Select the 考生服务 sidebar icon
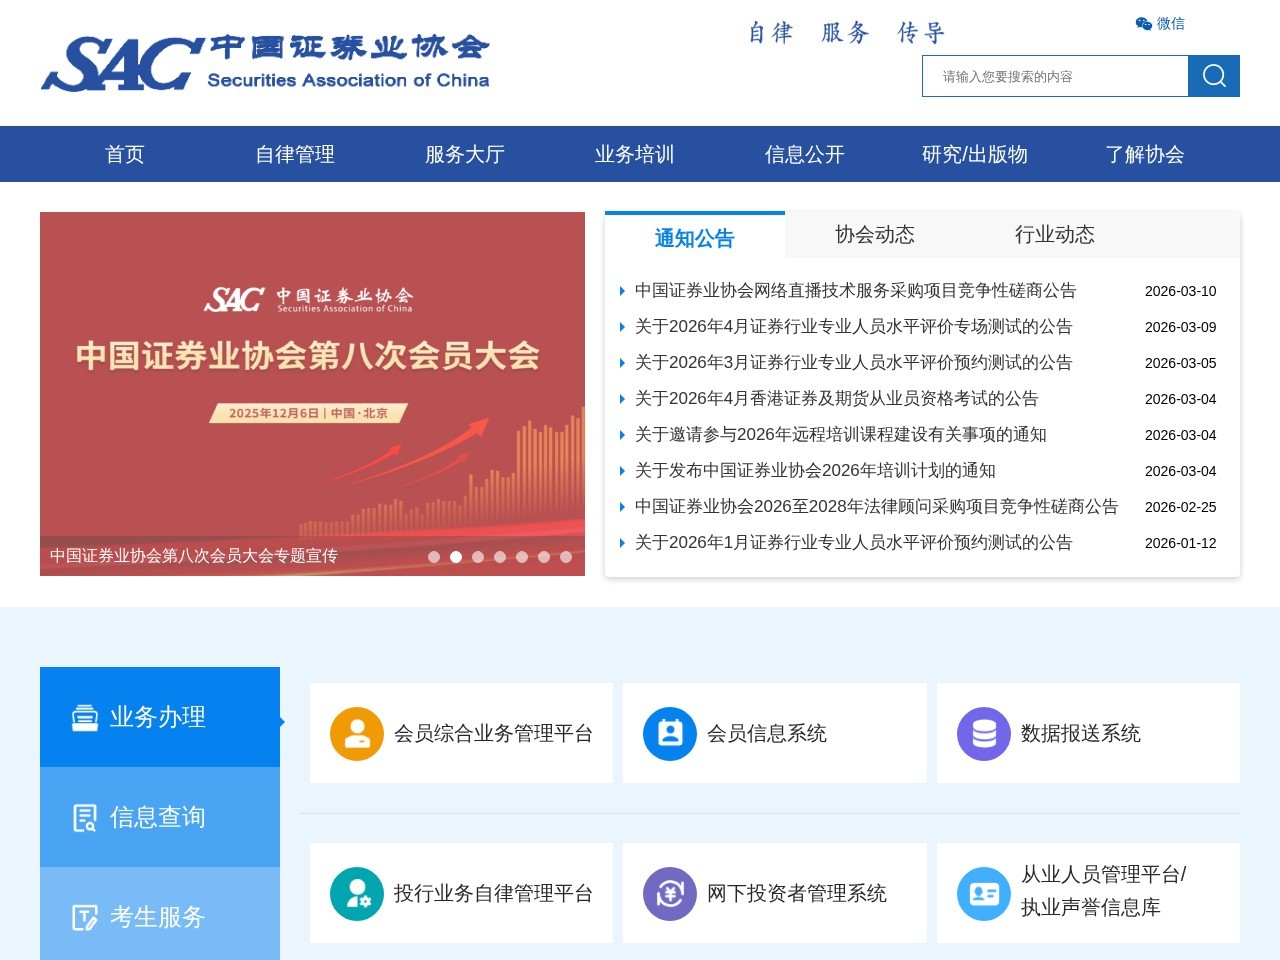 (x=83, y=917)
